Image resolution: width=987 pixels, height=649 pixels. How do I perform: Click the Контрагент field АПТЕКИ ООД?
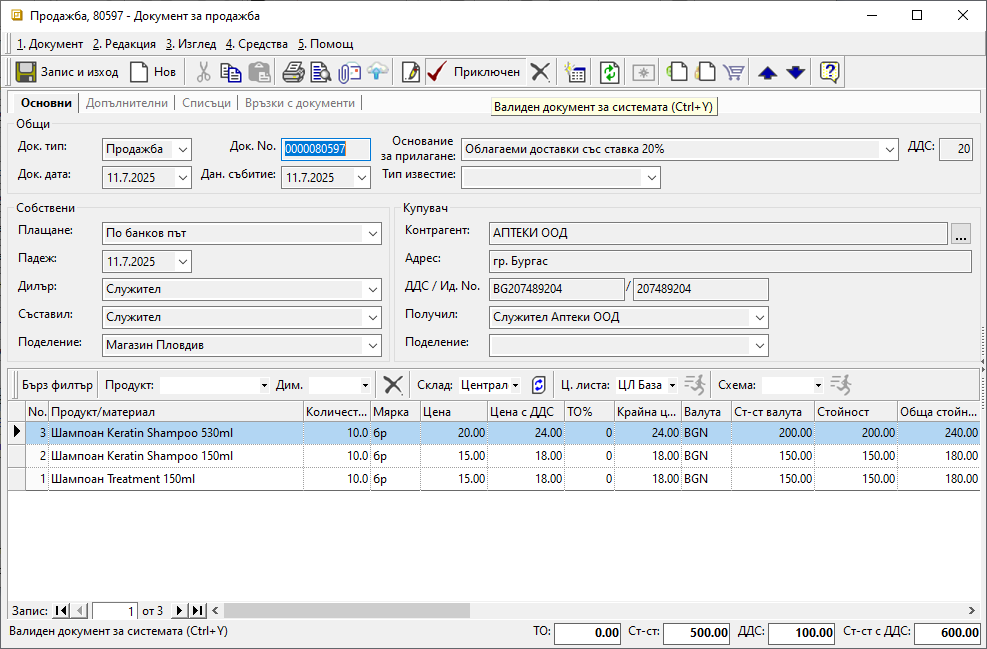[718, 234]
